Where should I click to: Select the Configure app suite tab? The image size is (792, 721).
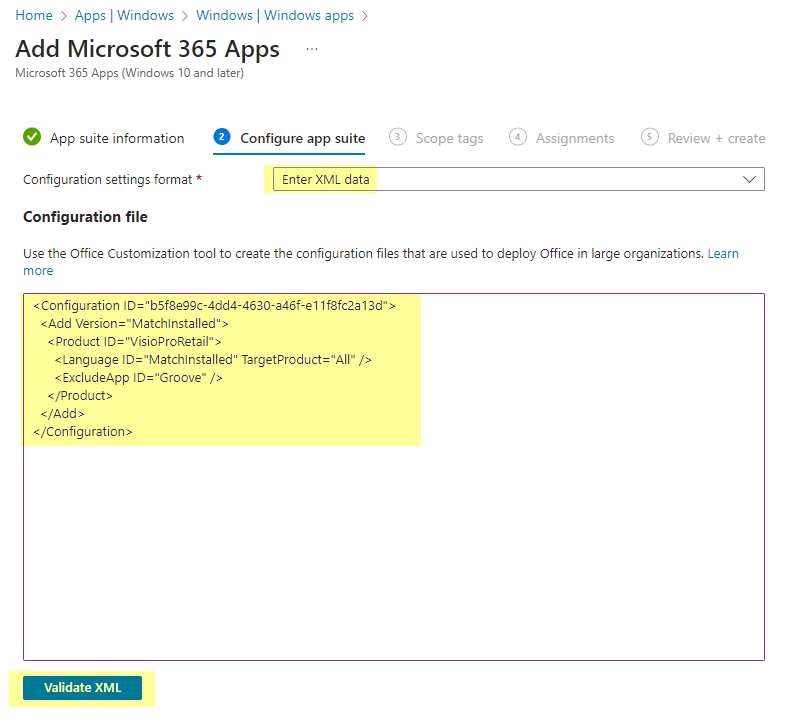point(303,138)
